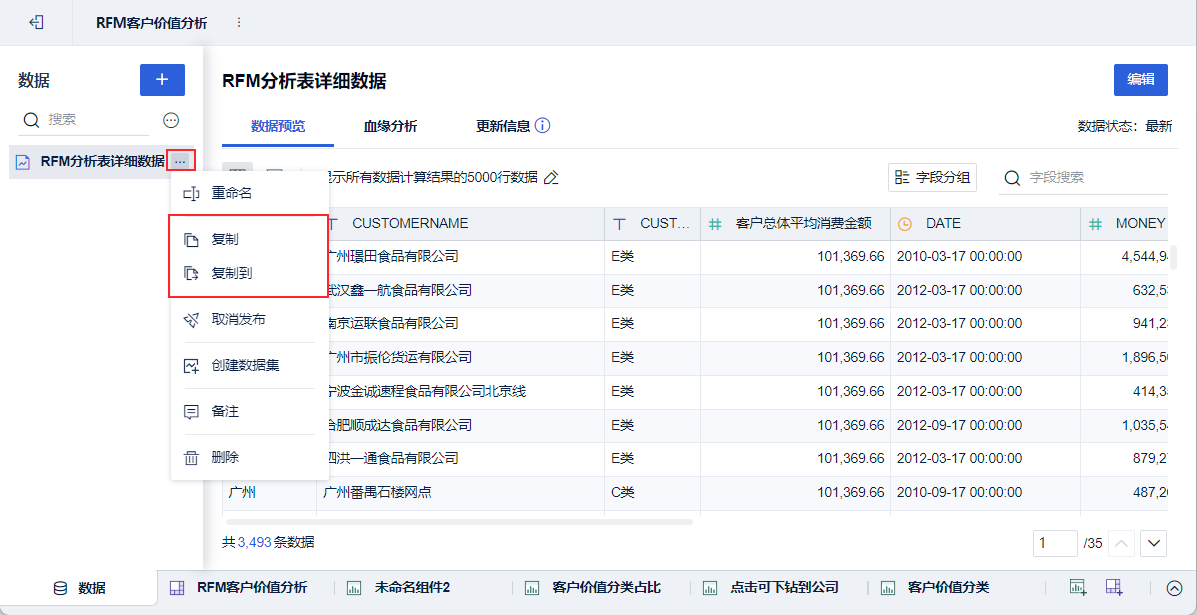Click the 武汉鑫一航食品有限公司 cell
This screenshot has height=615, width=1197.
[x=461, y=290]
